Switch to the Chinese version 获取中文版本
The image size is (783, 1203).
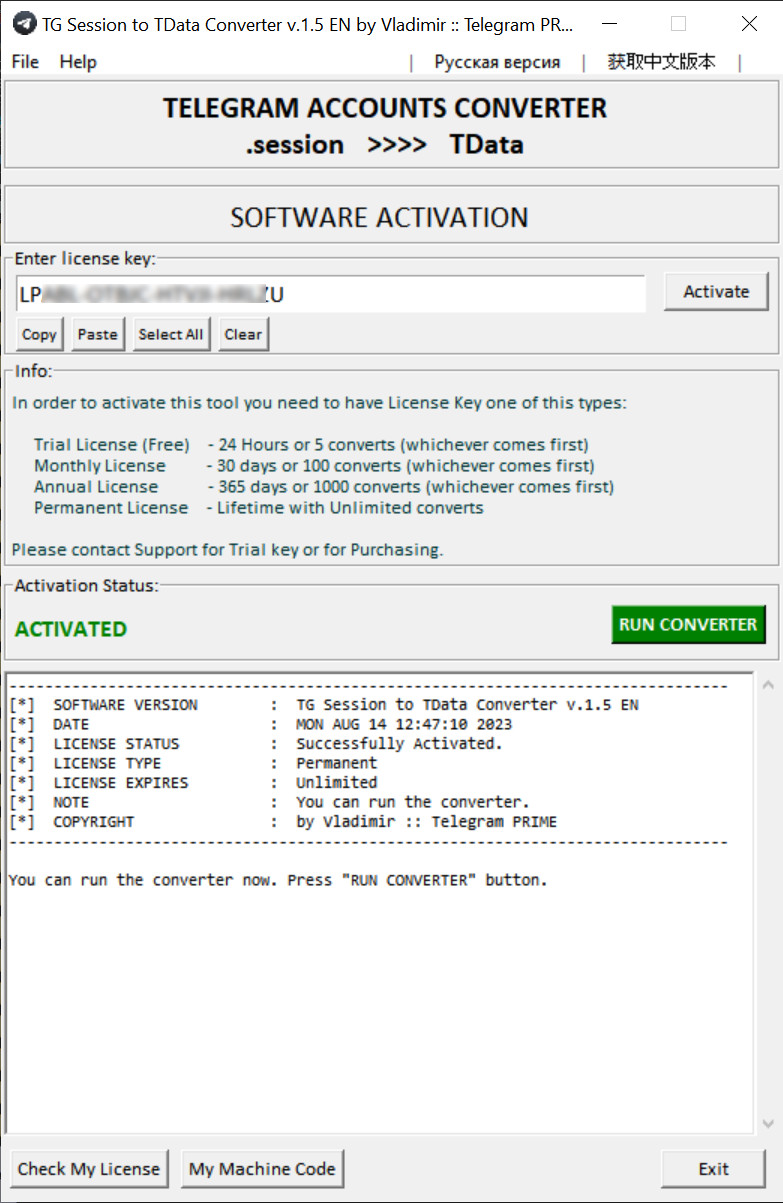pos(661,62)
